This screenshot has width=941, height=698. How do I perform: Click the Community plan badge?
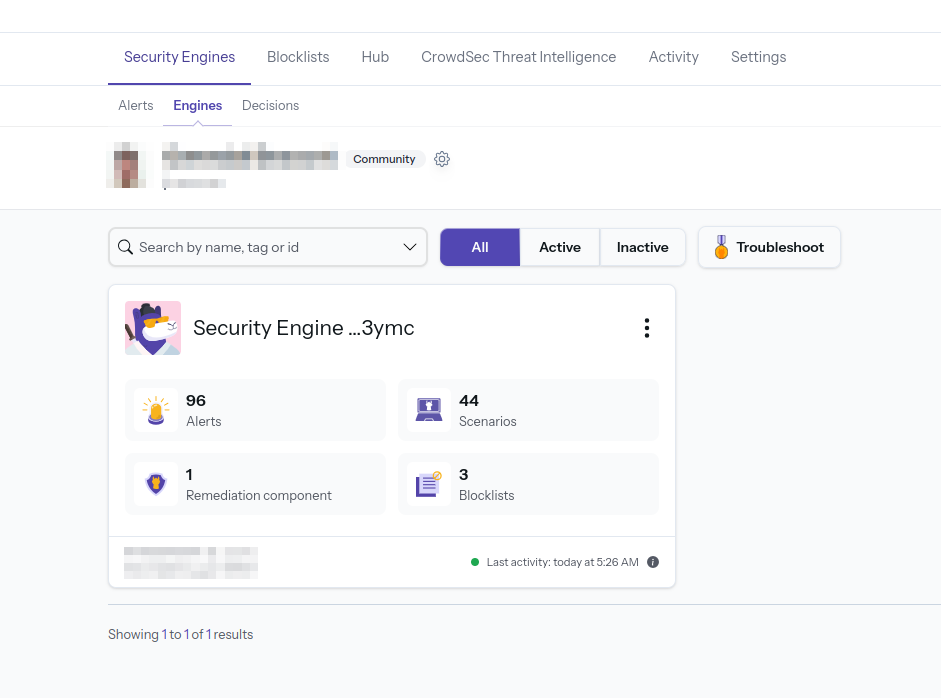tap(384, 159)
